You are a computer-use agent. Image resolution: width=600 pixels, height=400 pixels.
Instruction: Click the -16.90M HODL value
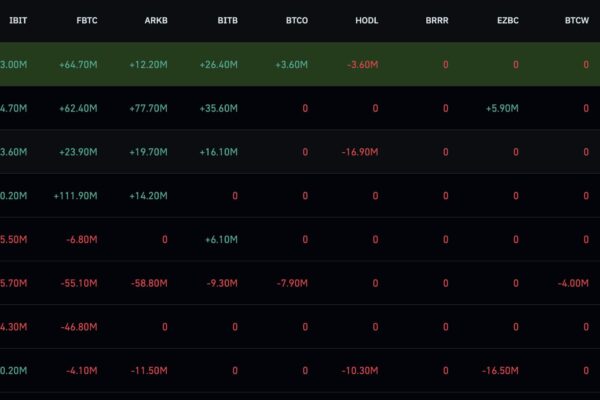coord(360,152)
